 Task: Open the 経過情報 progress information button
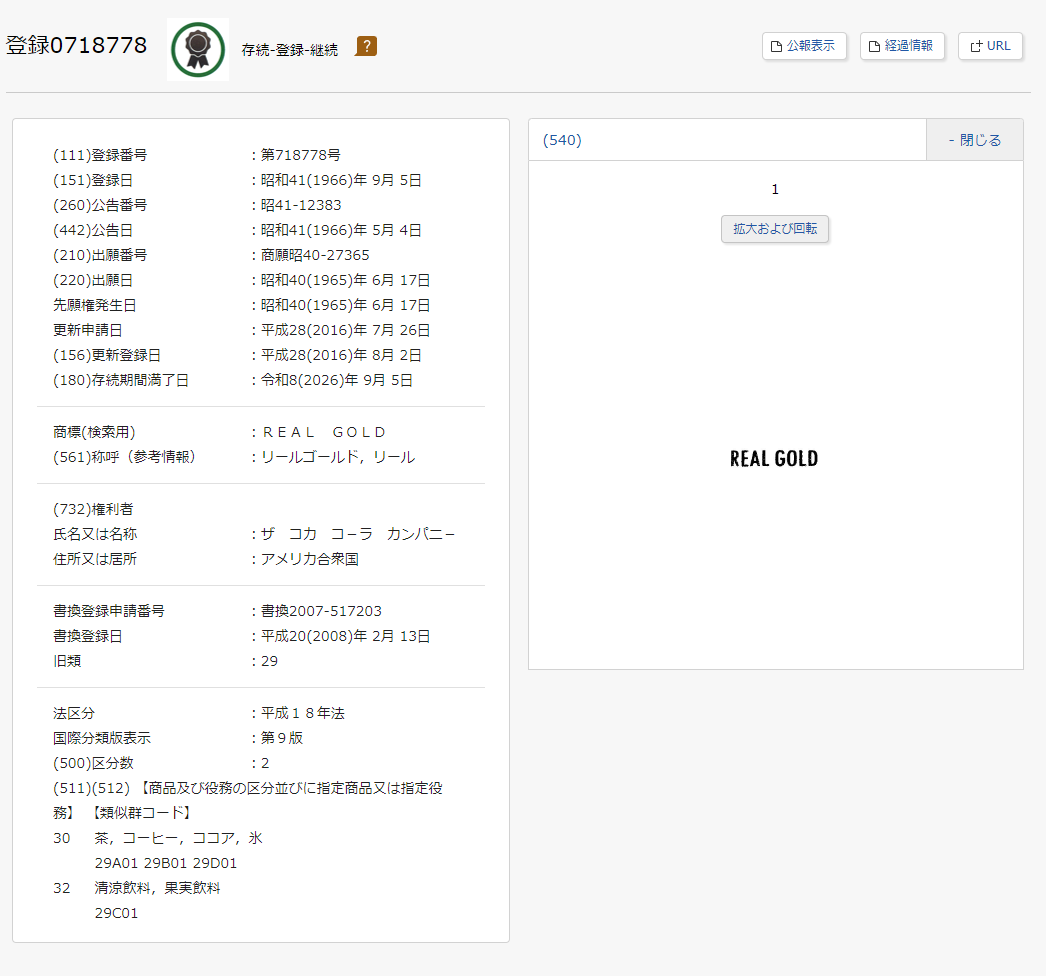click(x=902, y=46)
